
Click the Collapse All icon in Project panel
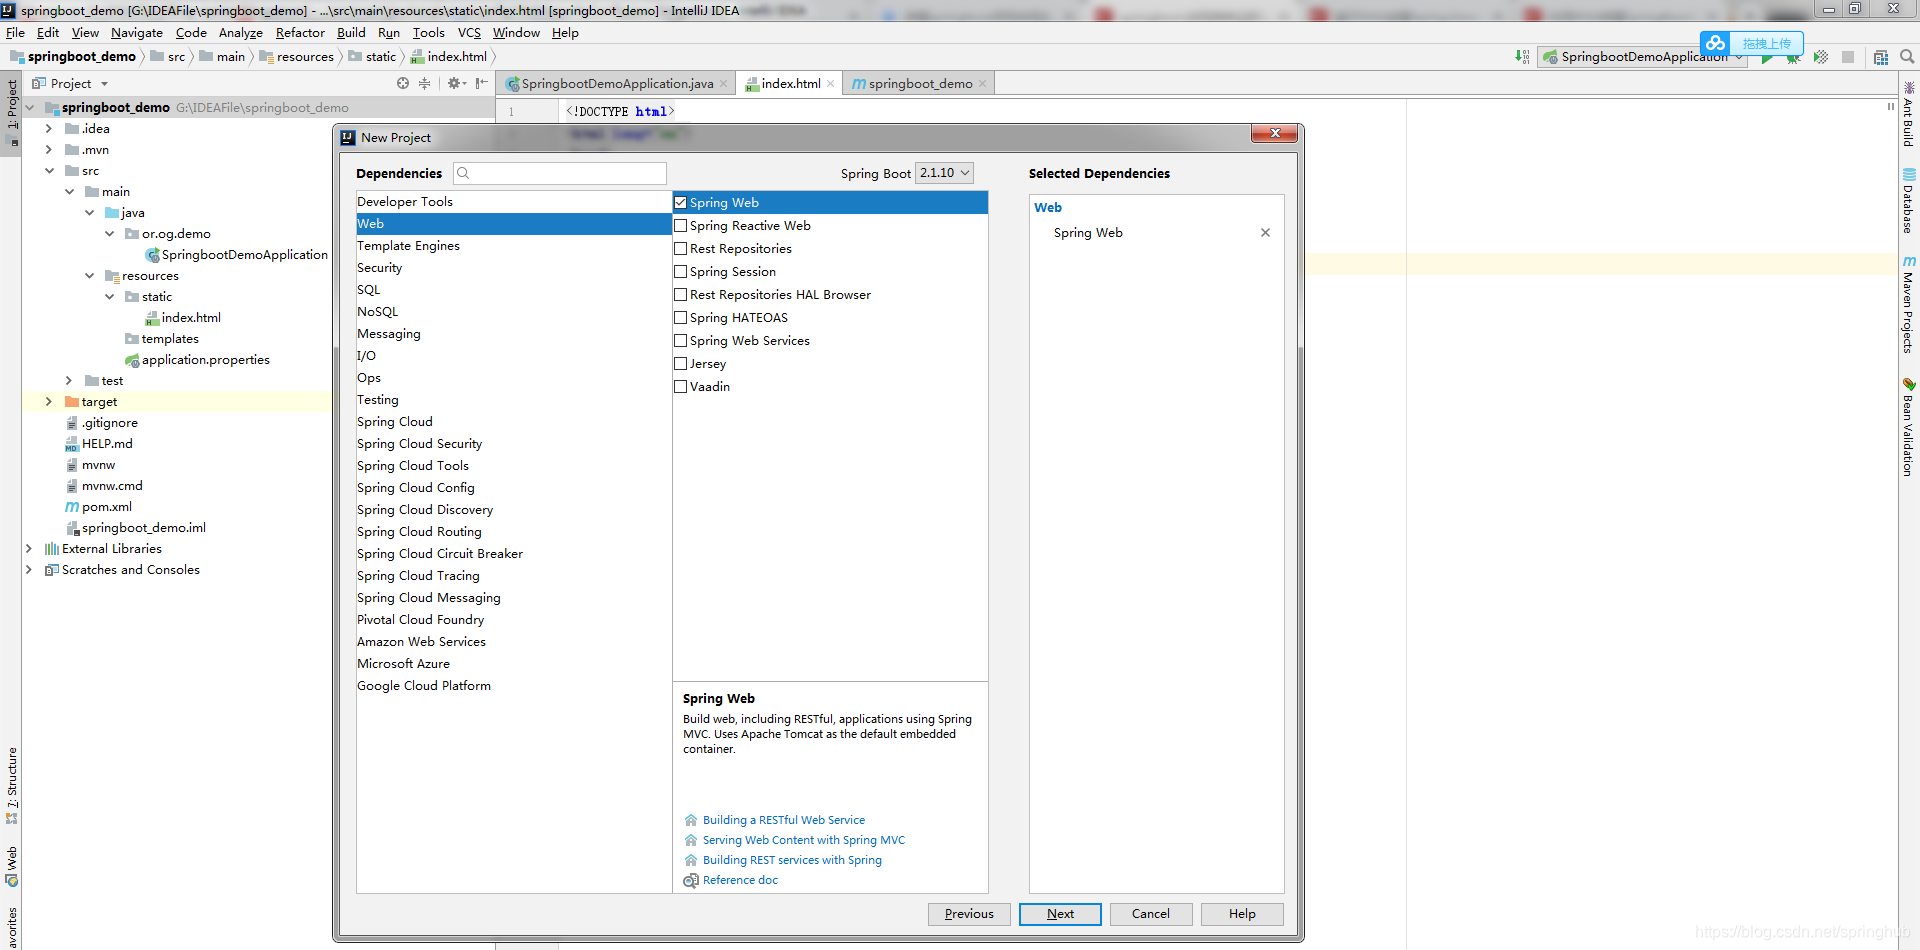coord(424,83)
